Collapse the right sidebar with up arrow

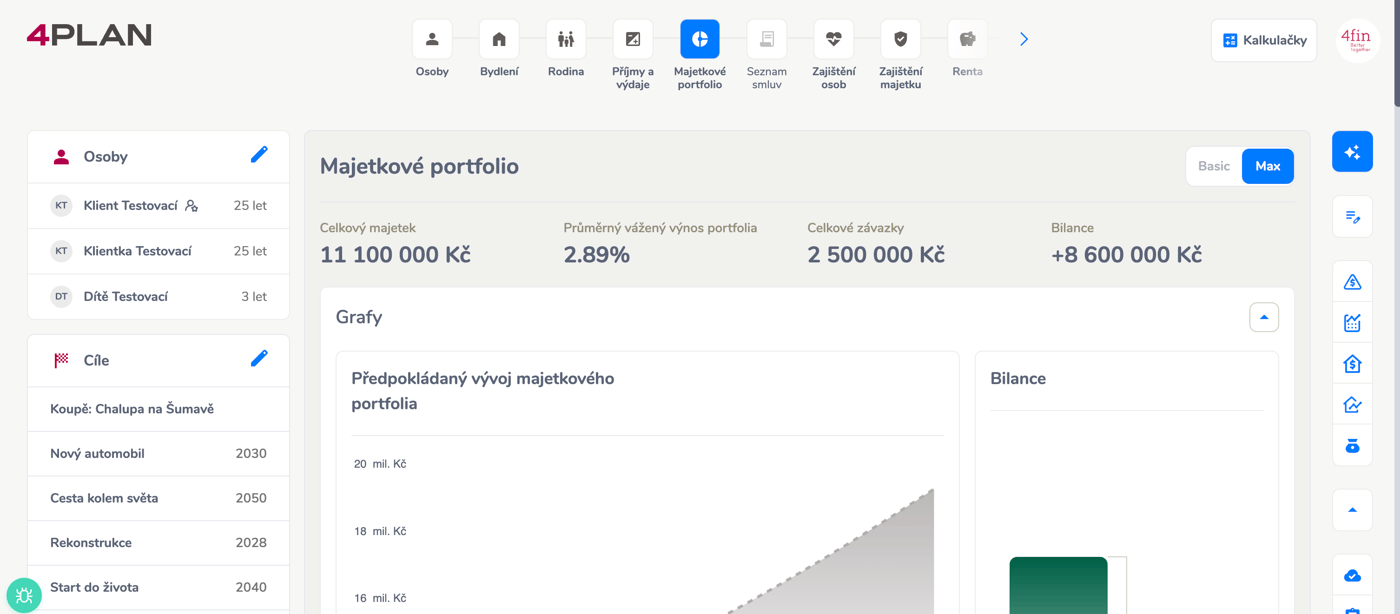[1352, 510]
